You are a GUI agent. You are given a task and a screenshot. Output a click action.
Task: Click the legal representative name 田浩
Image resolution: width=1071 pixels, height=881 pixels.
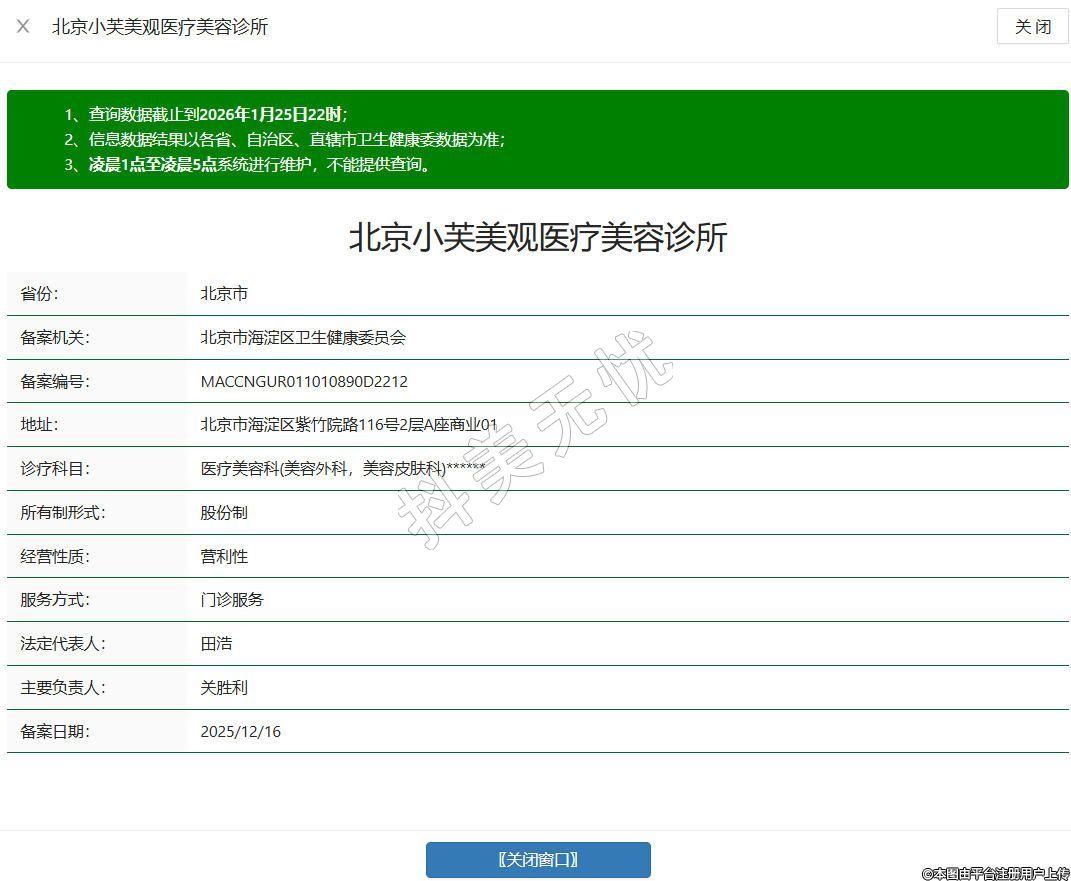[x=216, y=644]
